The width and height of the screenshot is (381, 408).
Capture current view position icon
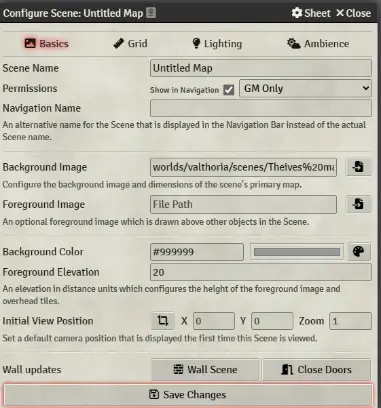click(163, 321)
